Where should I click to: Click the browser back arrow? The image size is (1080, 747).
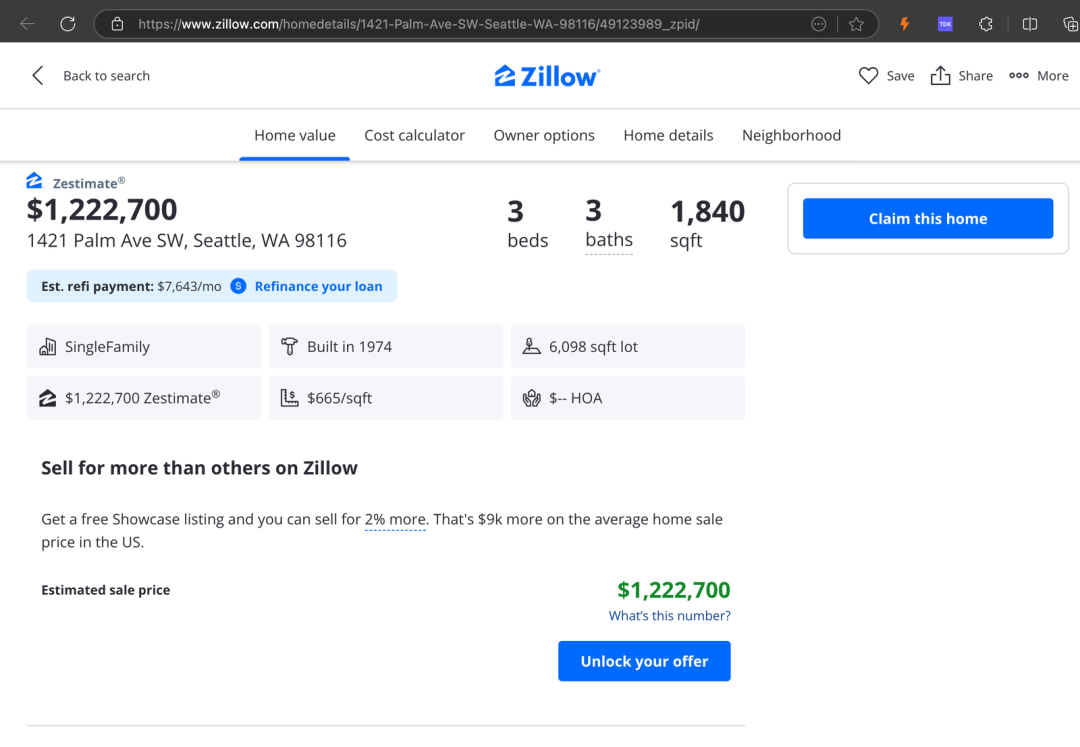[x=28, y=24]
